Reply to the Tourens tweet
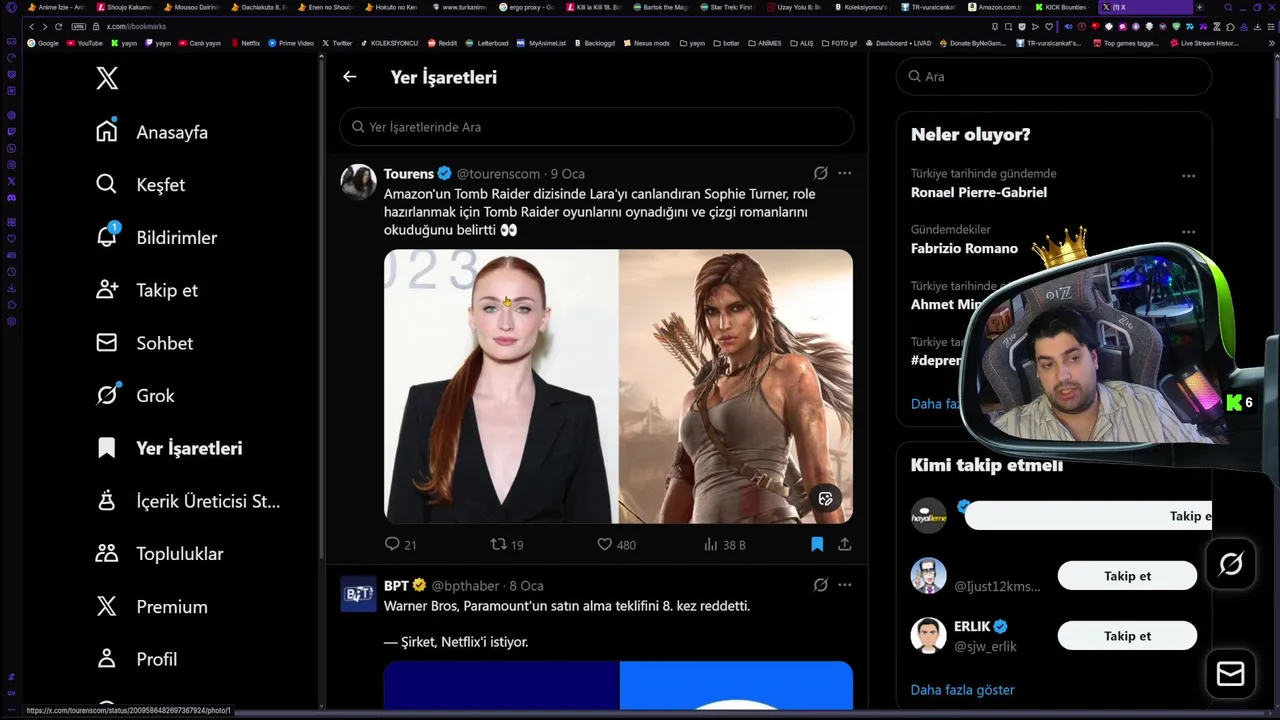 (400, 544)
